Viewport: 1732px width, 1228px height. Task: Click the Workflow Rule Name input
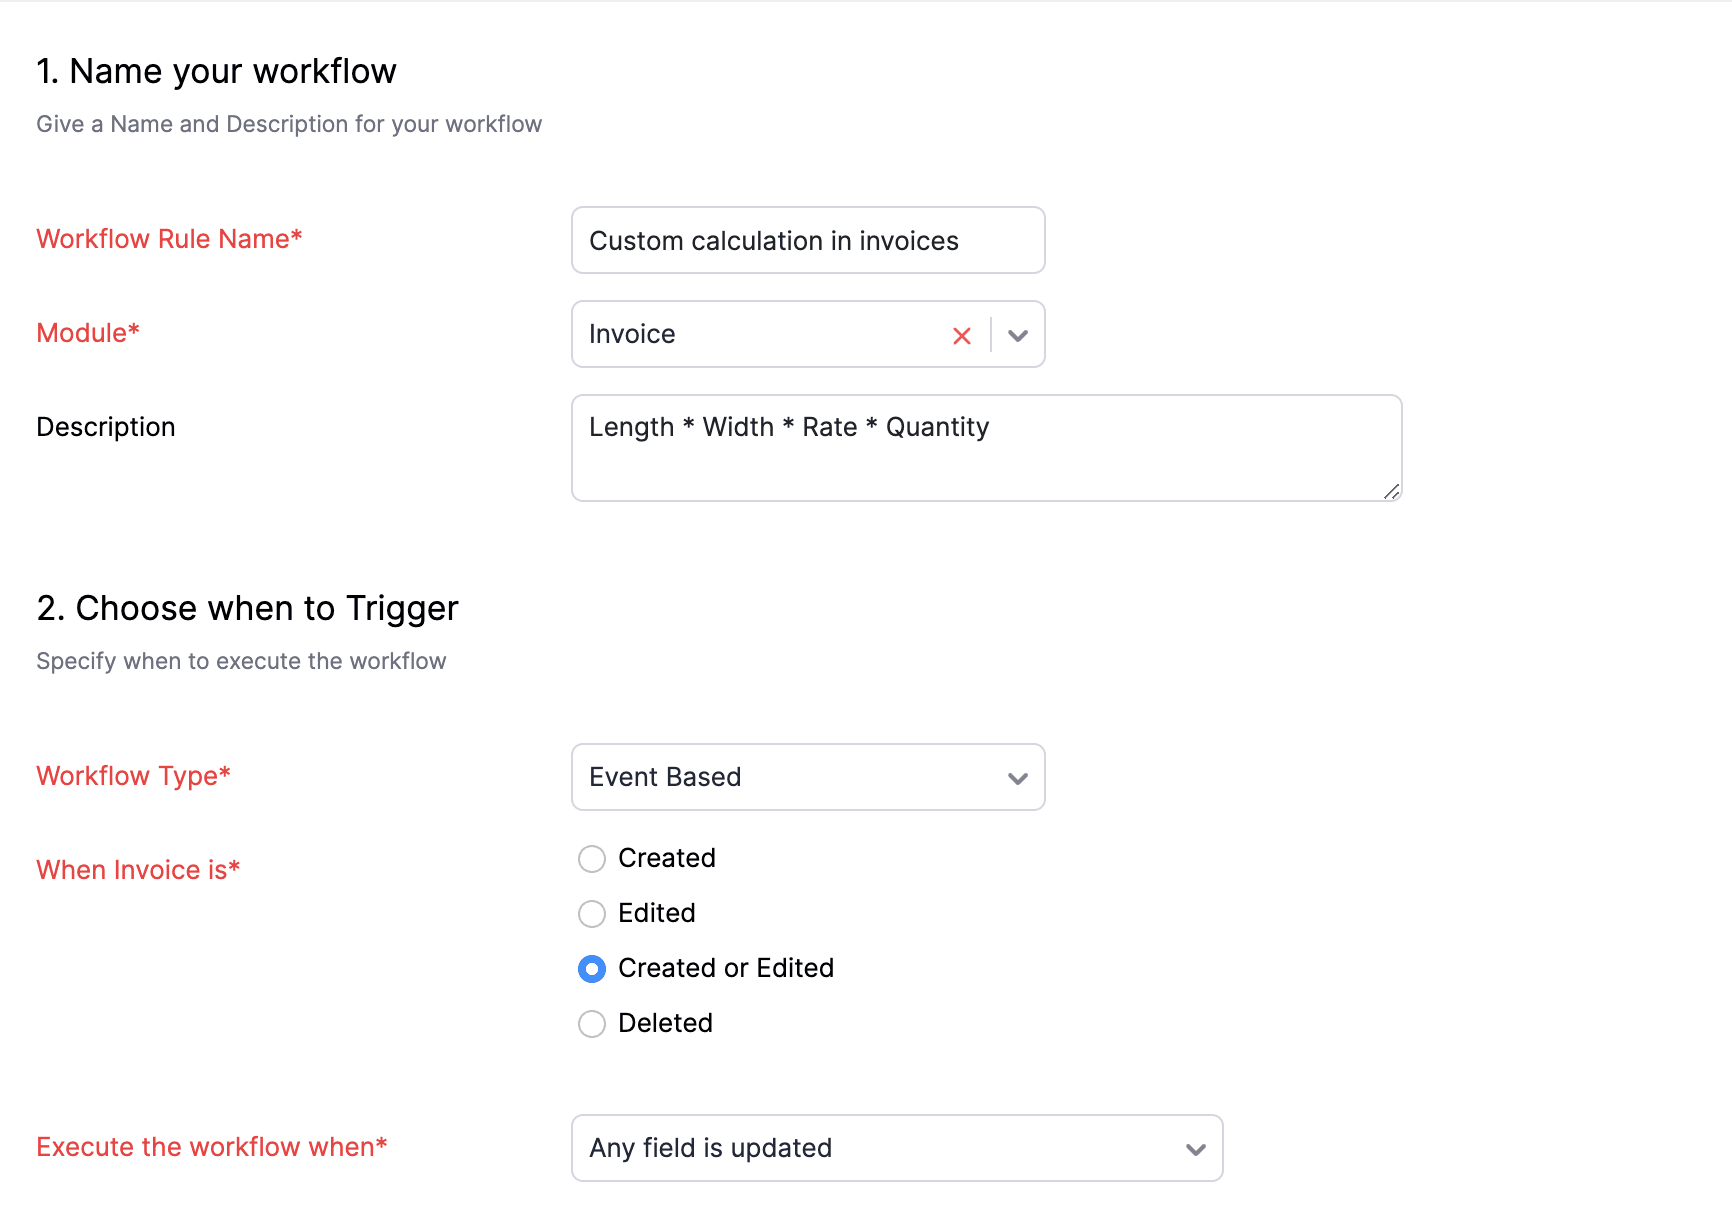807,241
